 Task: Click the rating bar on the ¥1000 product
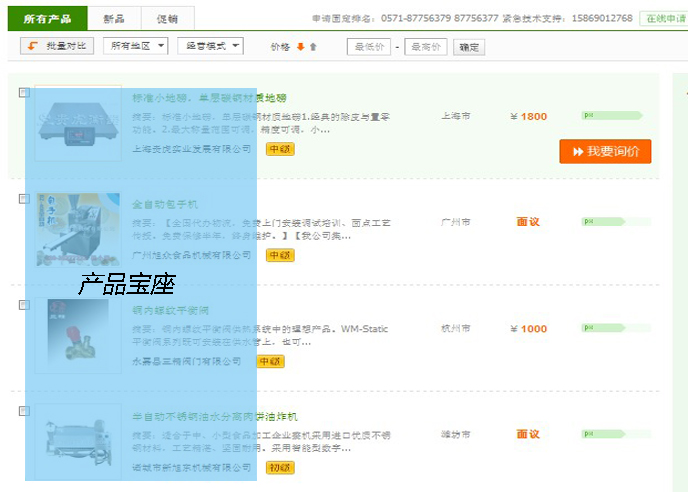point(610,328)
